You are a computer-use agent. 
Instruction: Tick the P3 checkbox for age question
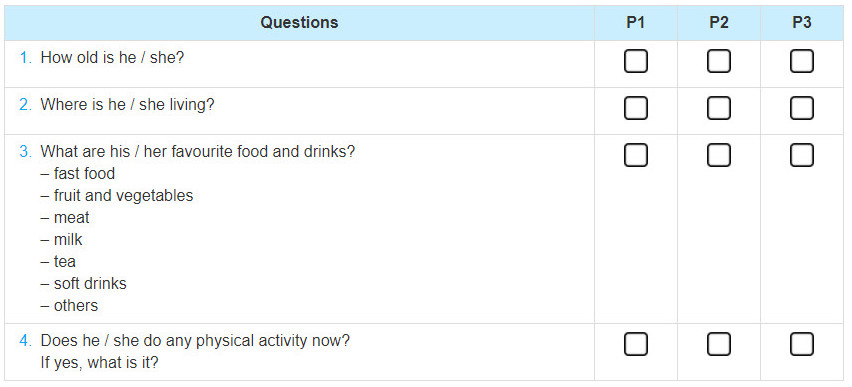(x=801, y=61)
